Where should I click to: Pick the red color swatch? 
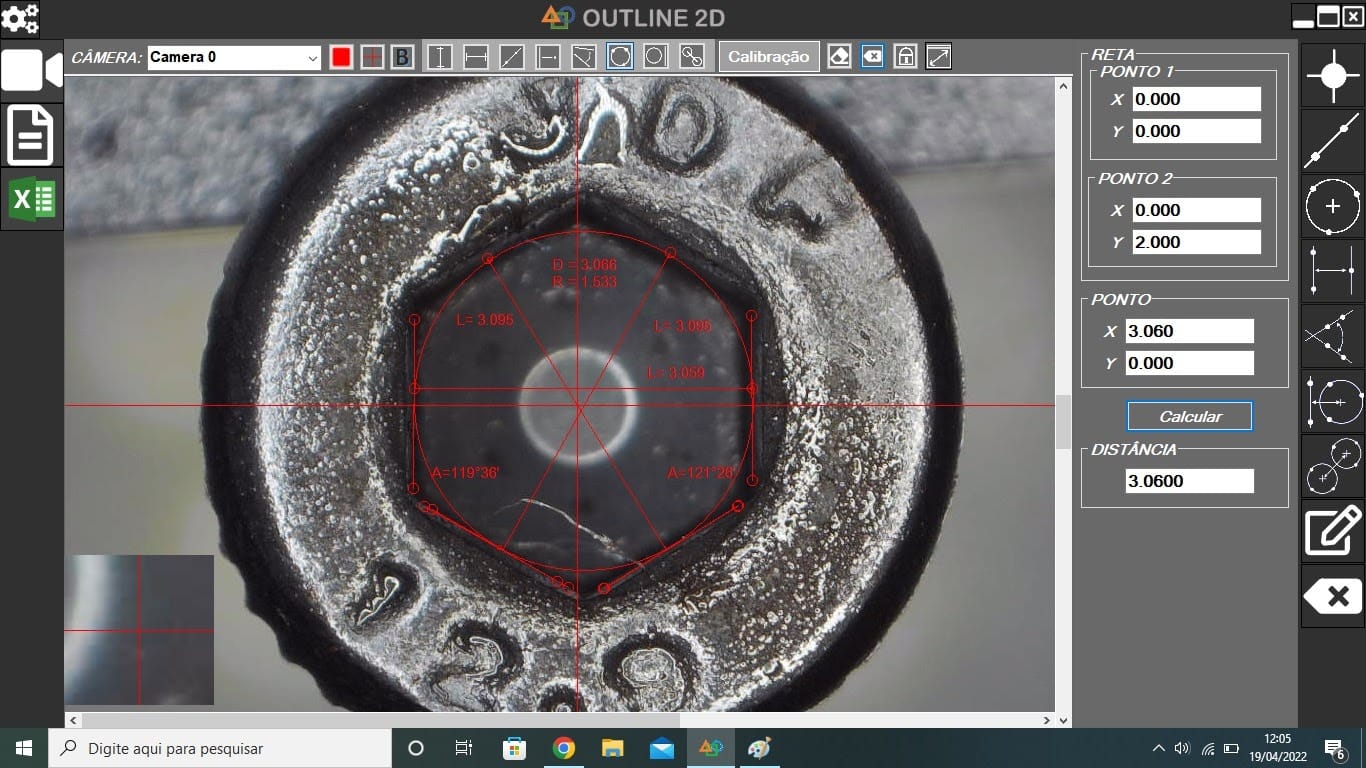click(x=341, y=57)
